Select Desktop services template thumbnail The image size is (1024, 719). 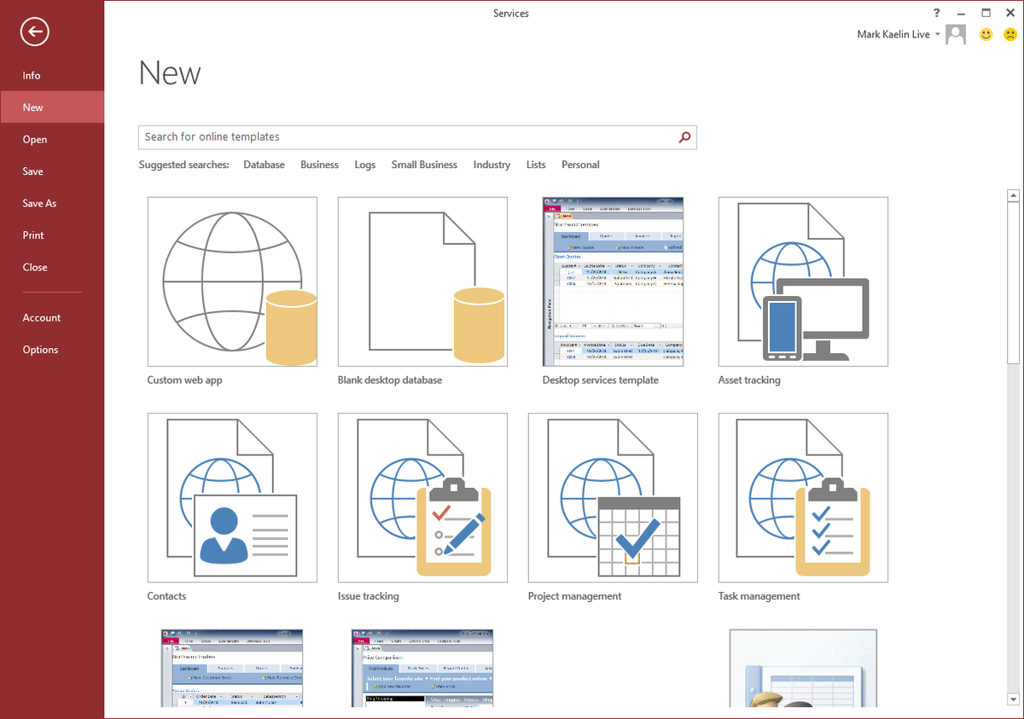click(613, 281)
